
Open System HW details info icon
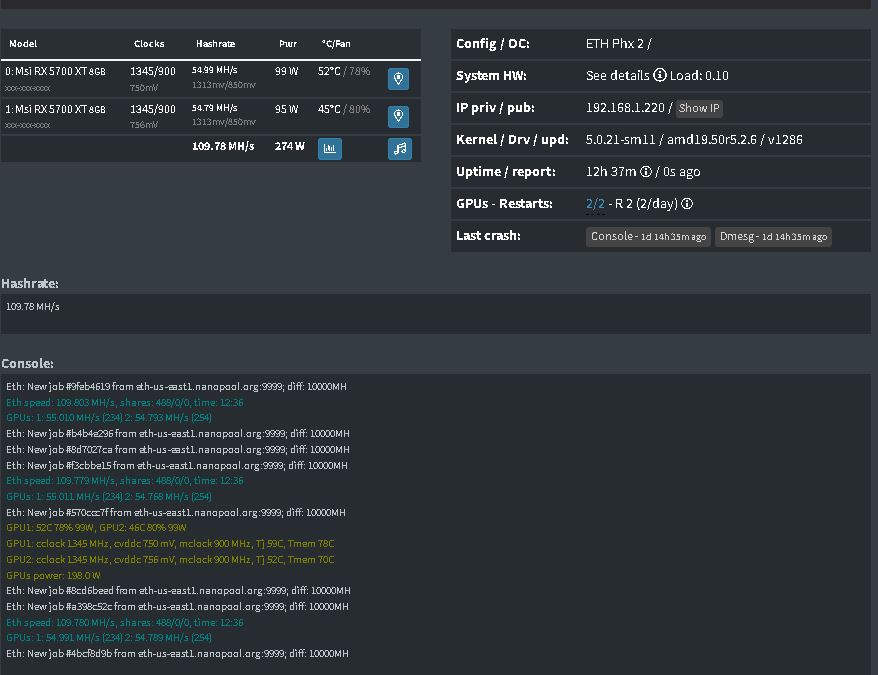(660, 75)
